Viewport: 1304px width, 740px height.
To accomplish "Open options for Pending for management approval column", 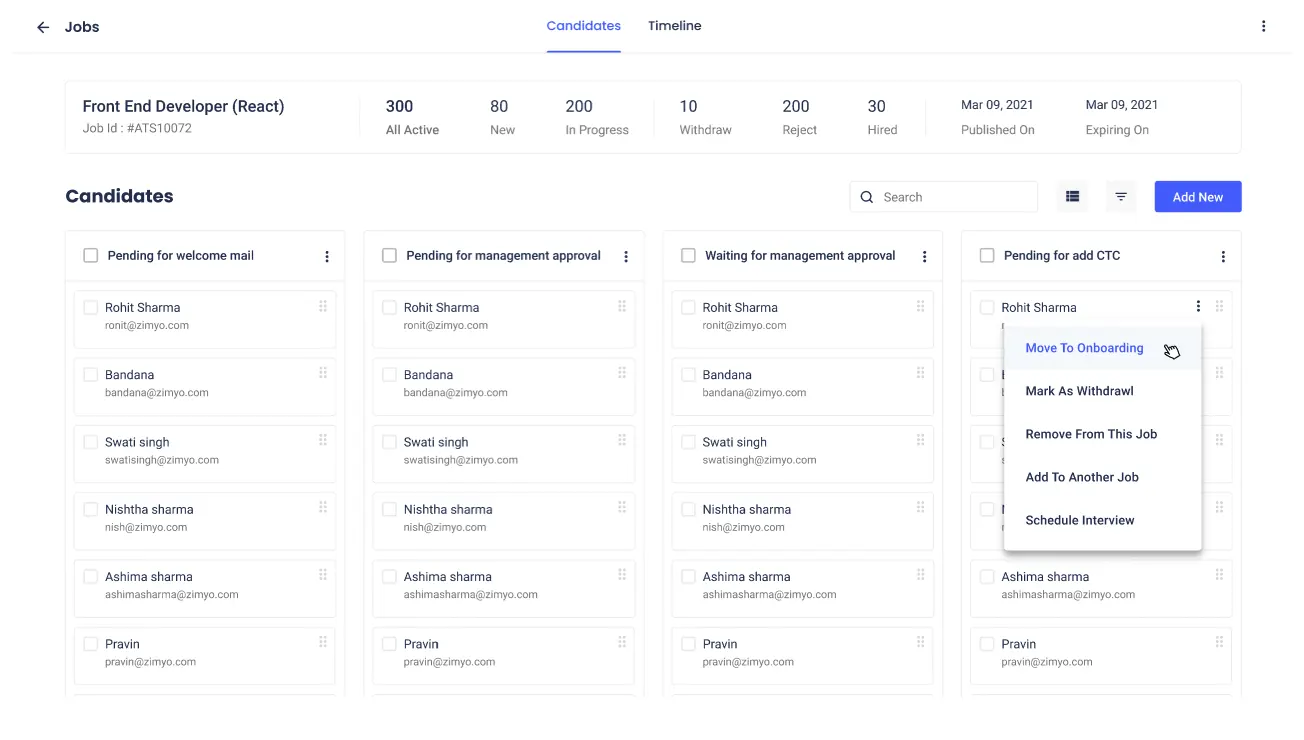I will pos(626,257).
